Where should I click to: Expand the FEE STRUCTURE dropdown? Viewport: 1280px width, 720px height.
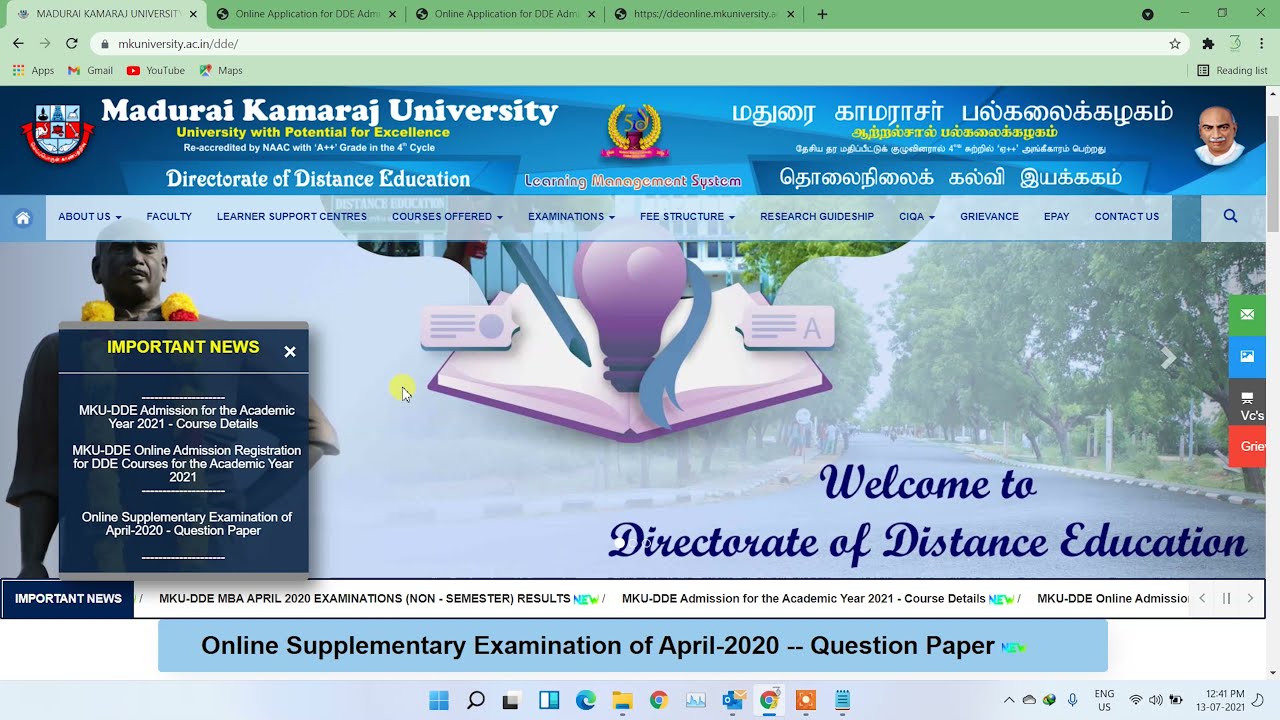click(x=687, y=217)
